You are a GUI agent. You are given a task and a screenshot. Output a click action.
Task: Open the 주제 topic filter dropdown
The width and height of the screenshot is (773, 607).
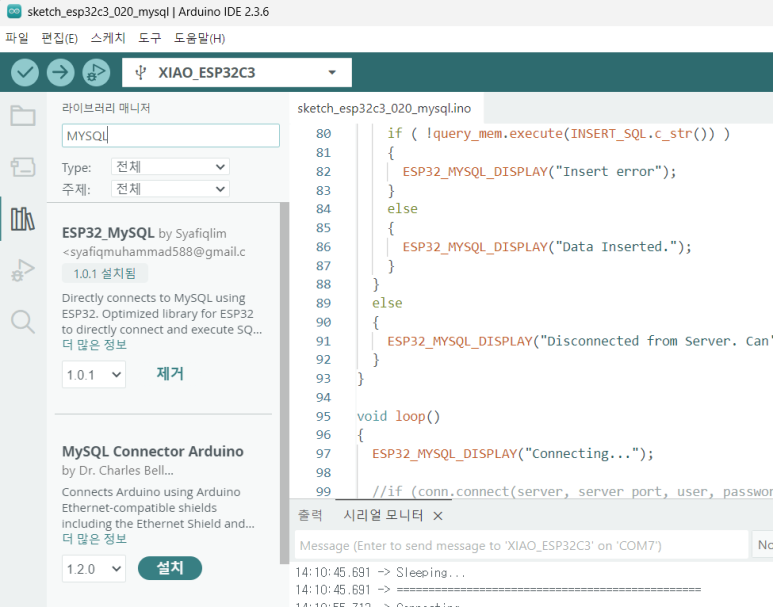170,189
